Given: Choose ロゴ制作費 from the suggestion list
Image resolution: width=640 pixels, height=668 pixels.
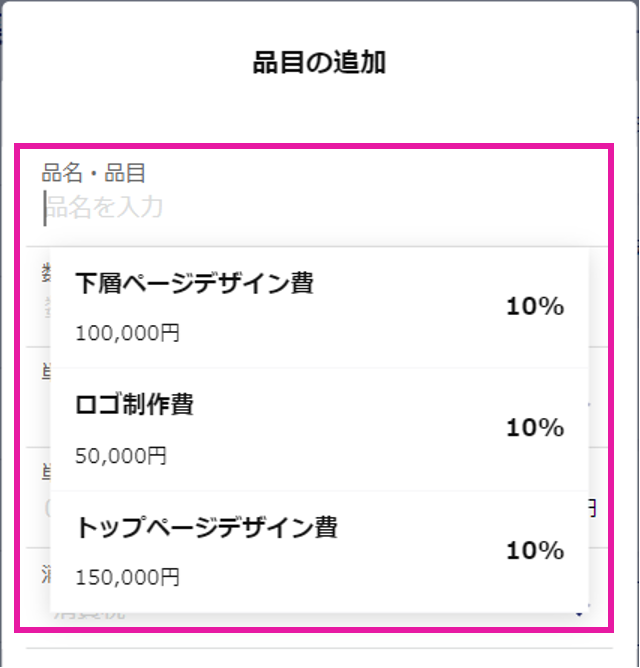Looking at the screenshot, I should (319, 429).
